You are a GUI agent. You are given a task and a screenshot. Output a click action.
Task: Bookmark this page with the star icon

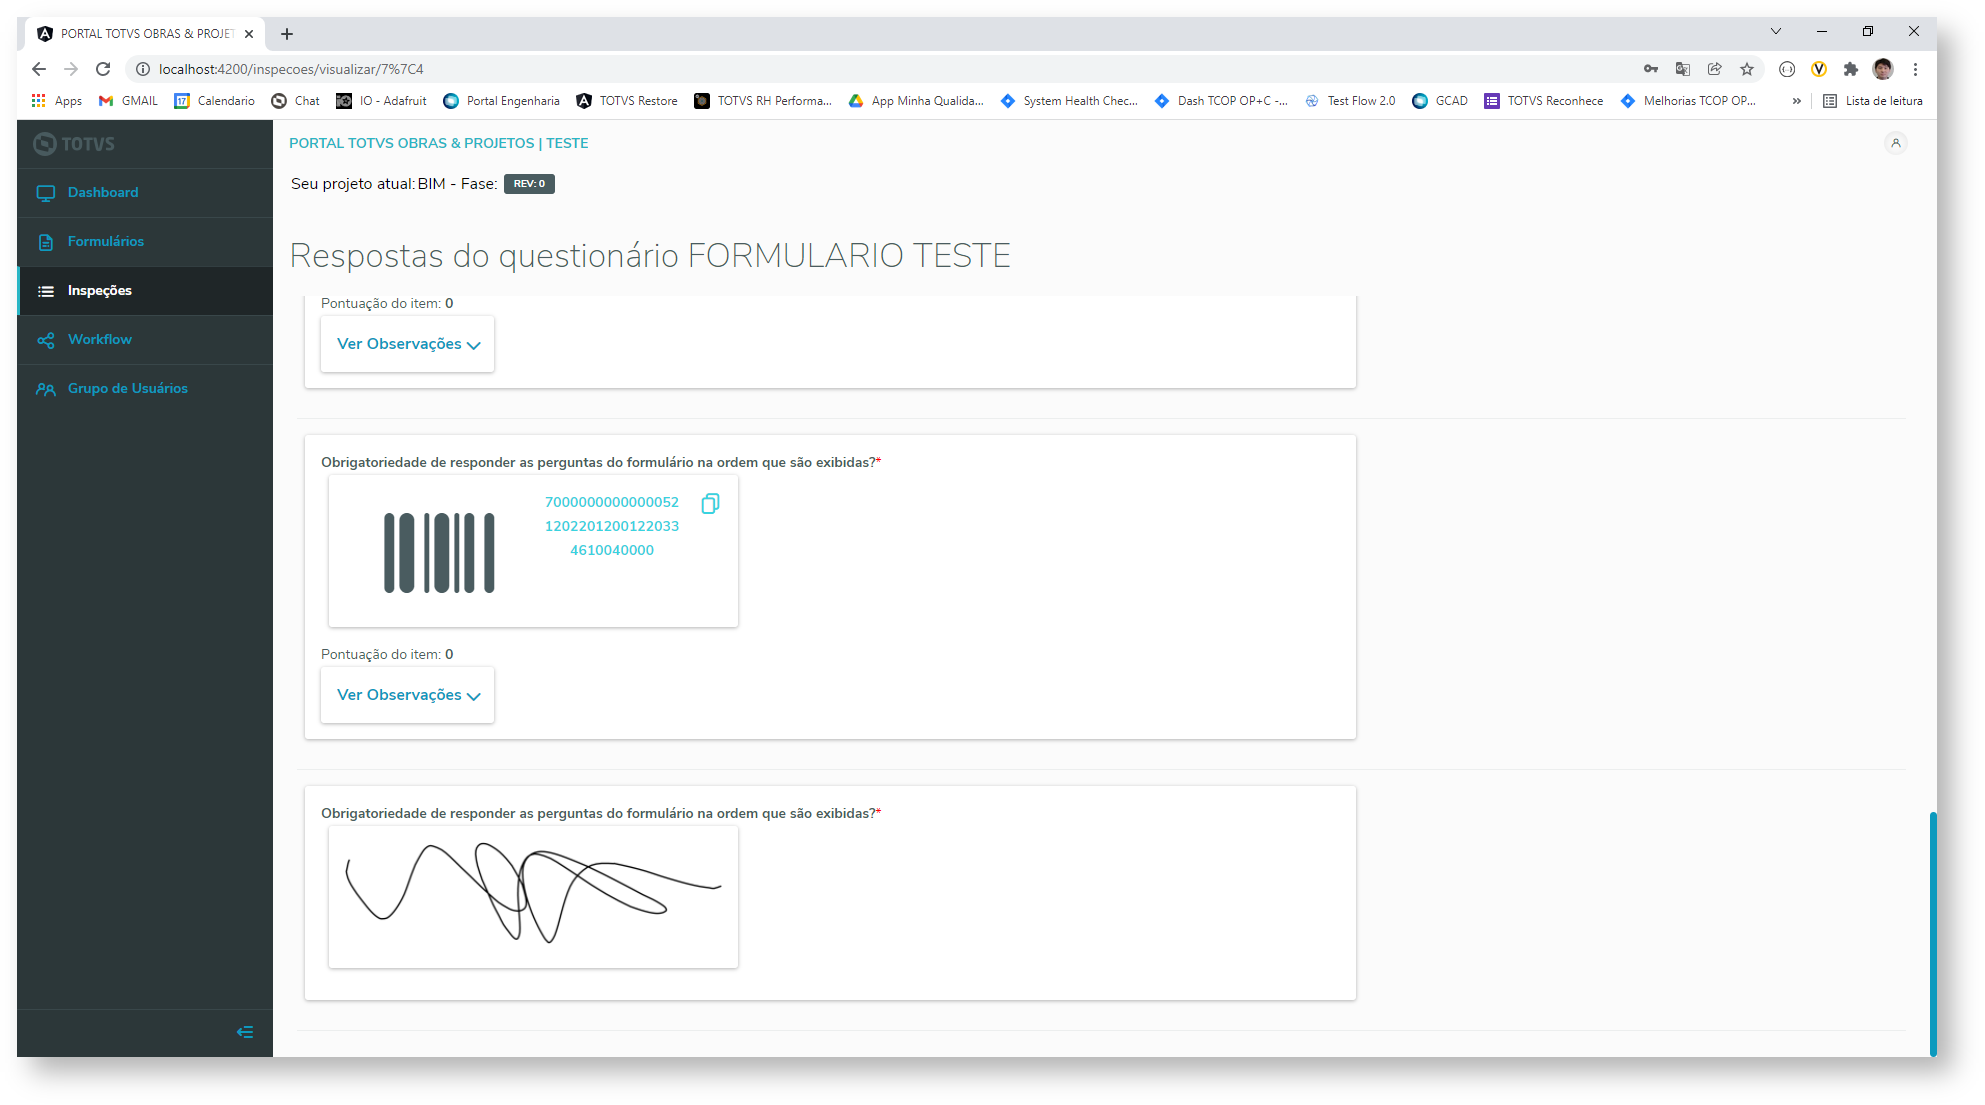click(x=1747, y=69)
